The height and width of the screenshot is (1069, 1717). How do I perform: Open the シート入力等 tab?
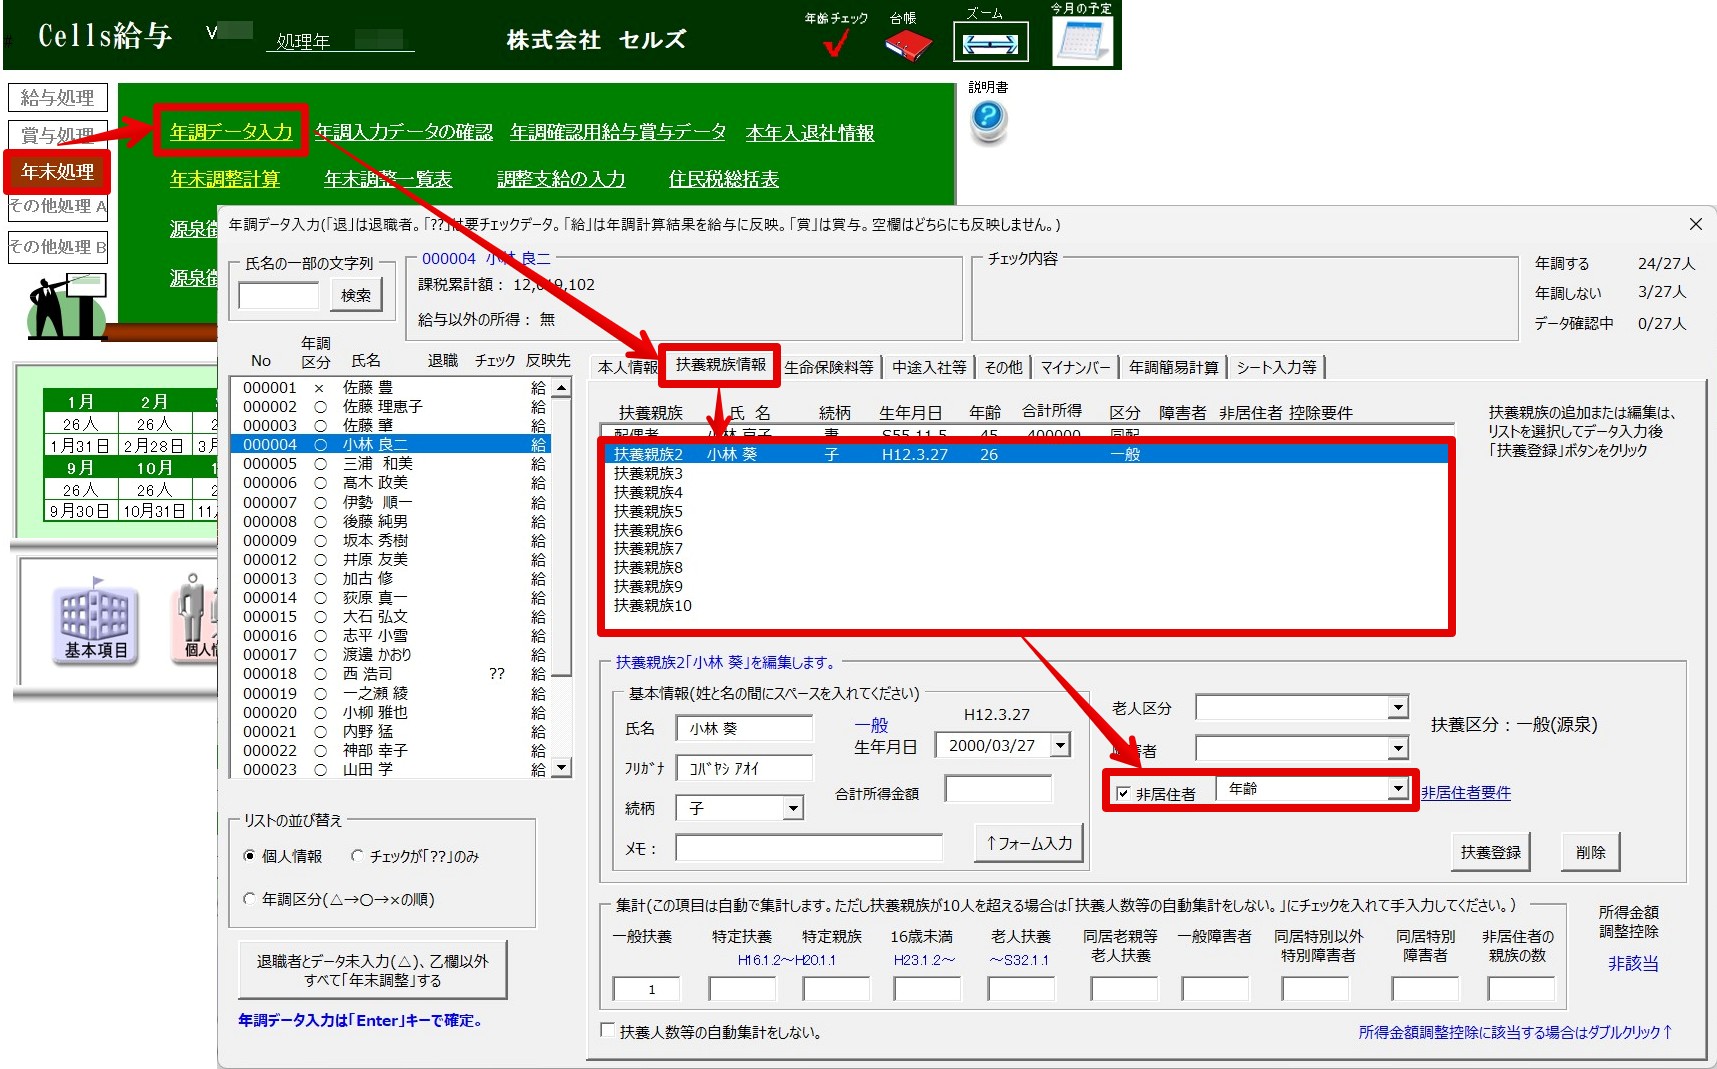pyautogui.click(x=1276, y=367)
